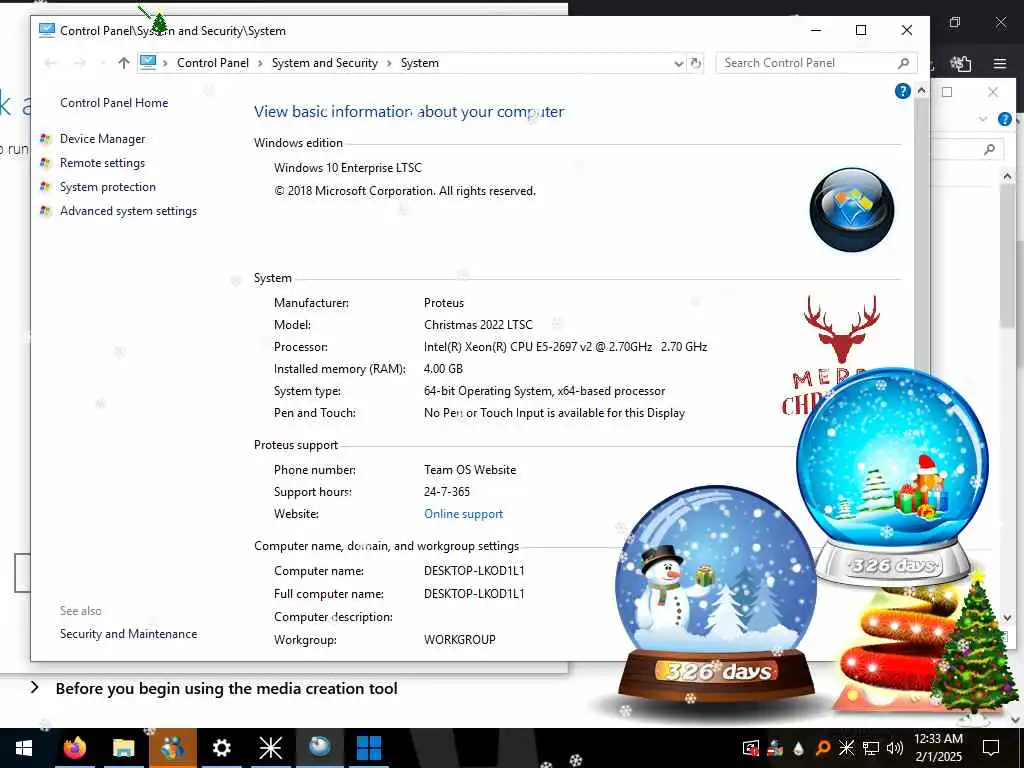1024x768 pixels.
Task: Expand the chevron before Control Panel breadcrumb
Action: 165,63
